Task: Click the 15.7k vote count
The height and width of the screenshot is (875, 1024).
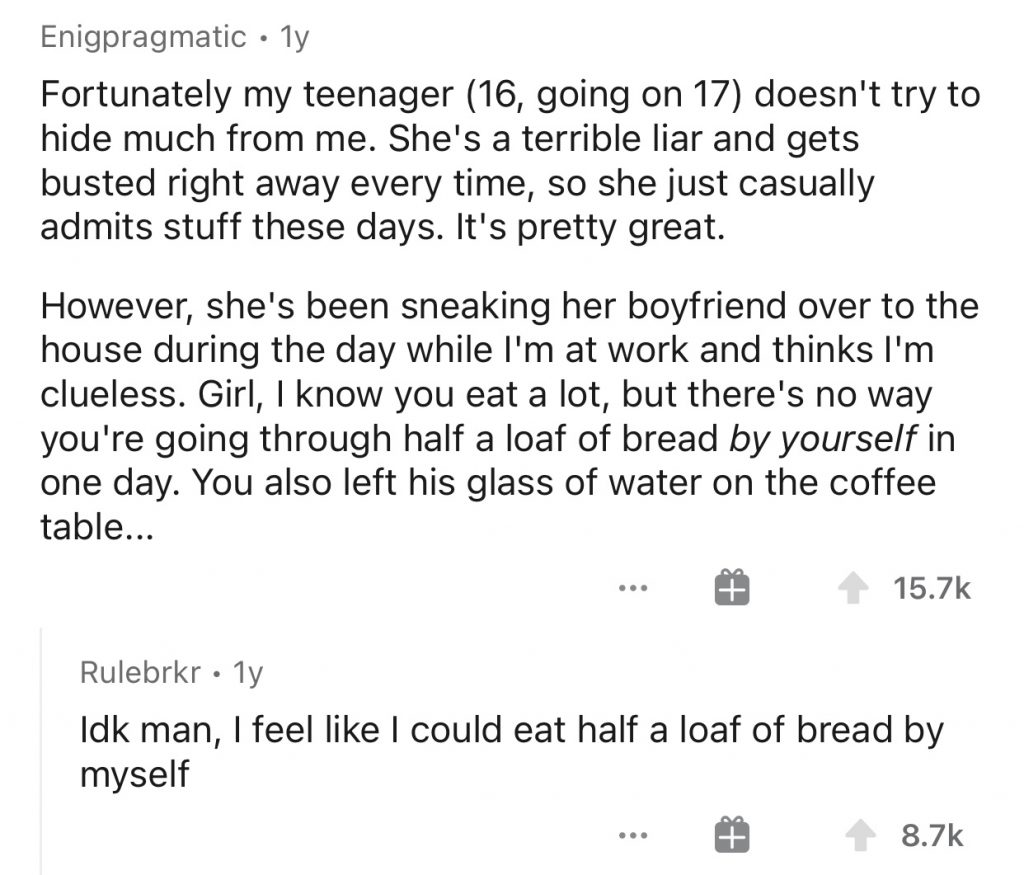Action: (930, 589)
